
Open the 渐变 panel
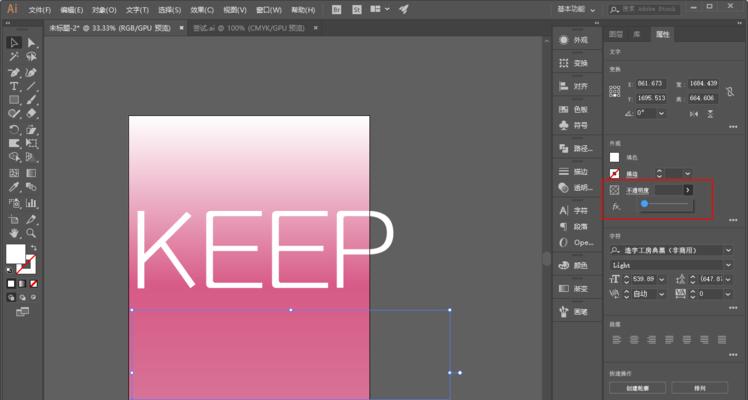click(x=576, y=288)
